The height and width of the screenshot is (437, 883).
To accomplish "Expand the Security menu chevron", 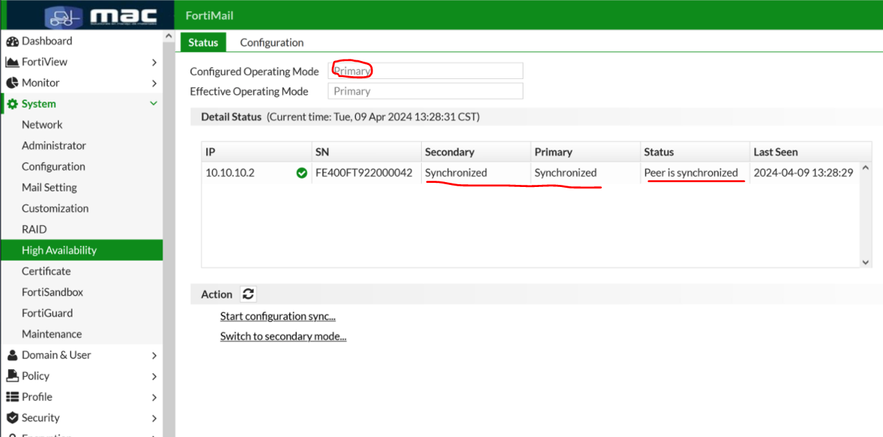I will [154, 418].
